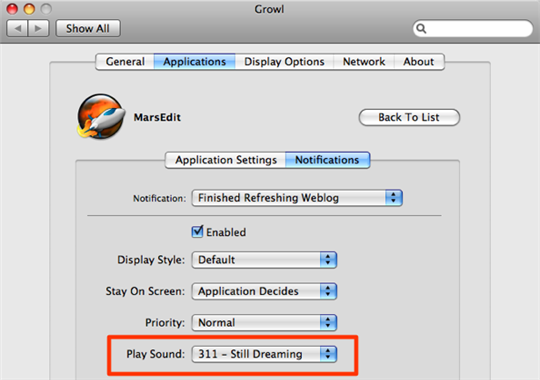Click the Notification label
Image resolution: width=540 pixels, height=380 pixels.
159,199
